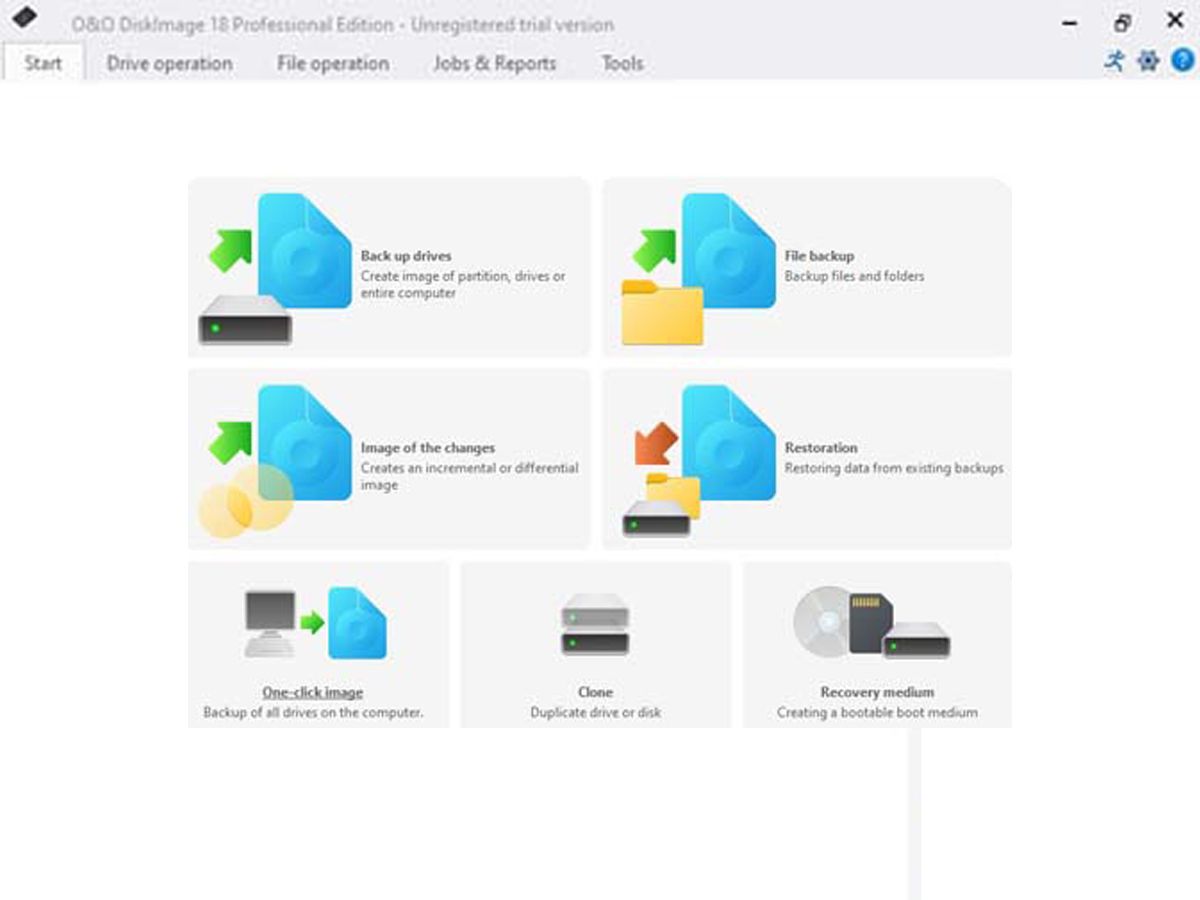Select the Back up drives title
The height and width of the screenshot is (900, 1200).
pos(406,256)
